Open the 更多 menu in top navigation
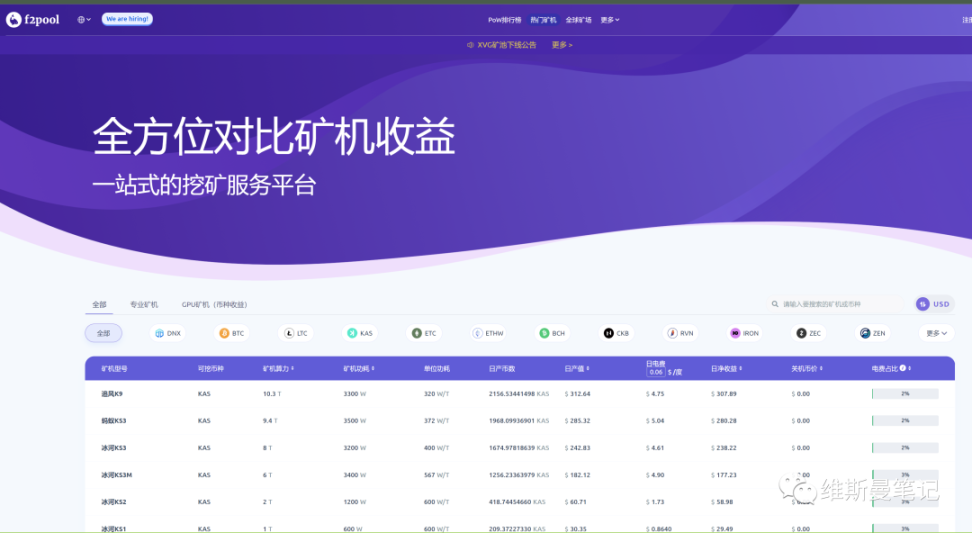972x533 pixels. [x=610, y=20]
